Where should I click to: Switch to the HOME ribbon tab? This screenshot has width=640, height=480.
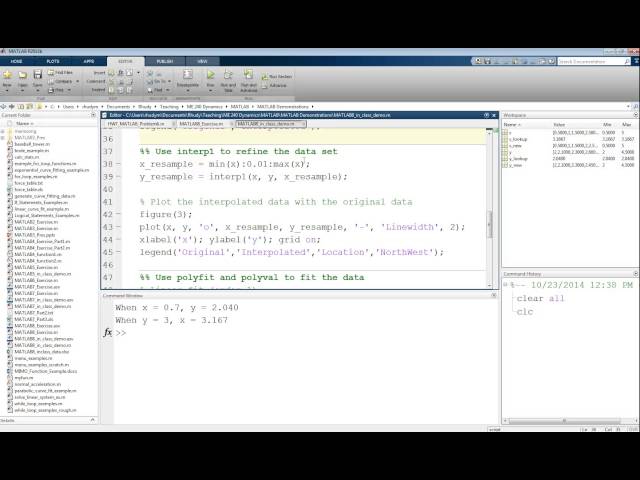coord(16,61)
